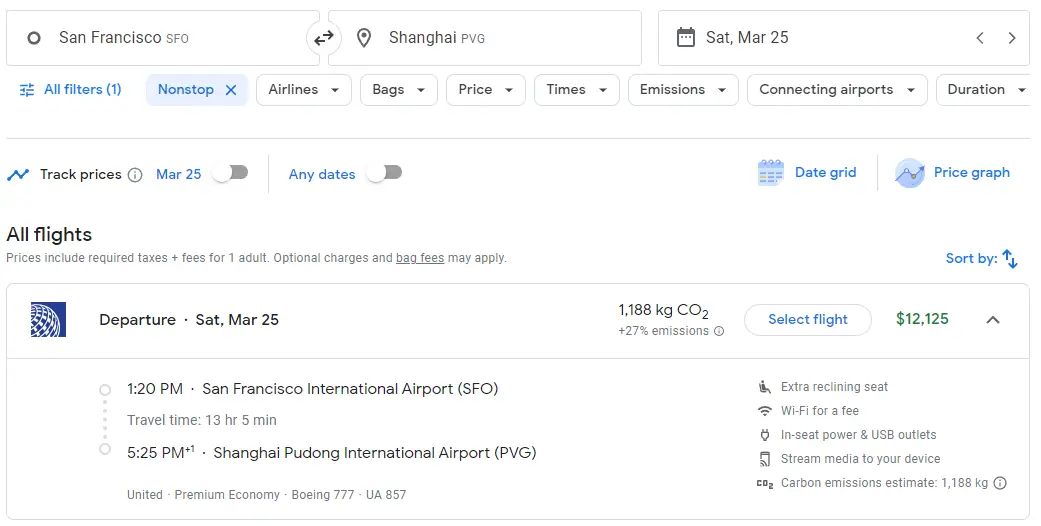
Task: Click the Sort by arrows icon
Action: coord(1010,258)
